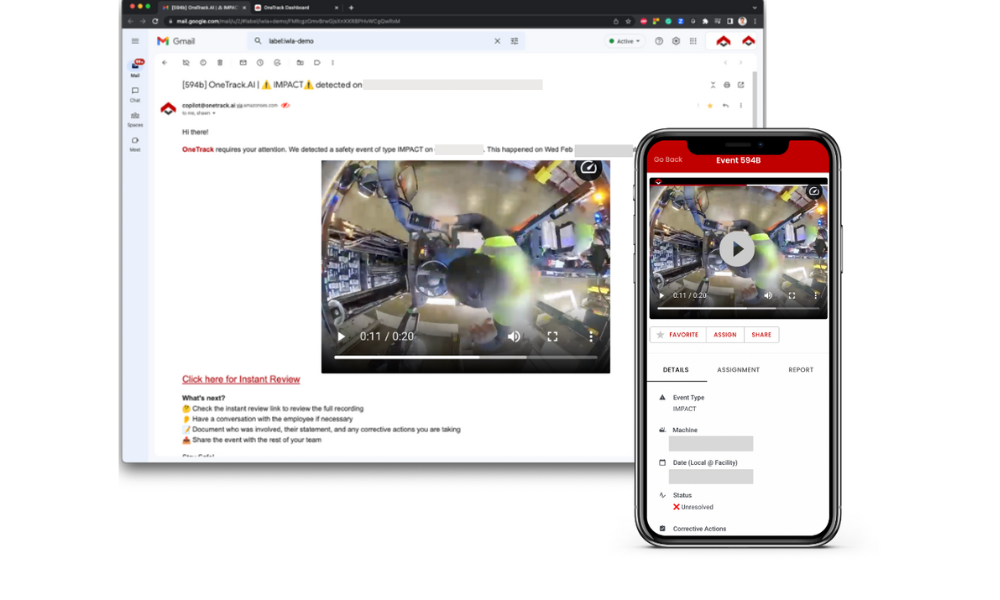Click the delete trash icon in email toolbar
1000x600 pixels.
pos(220,63)
